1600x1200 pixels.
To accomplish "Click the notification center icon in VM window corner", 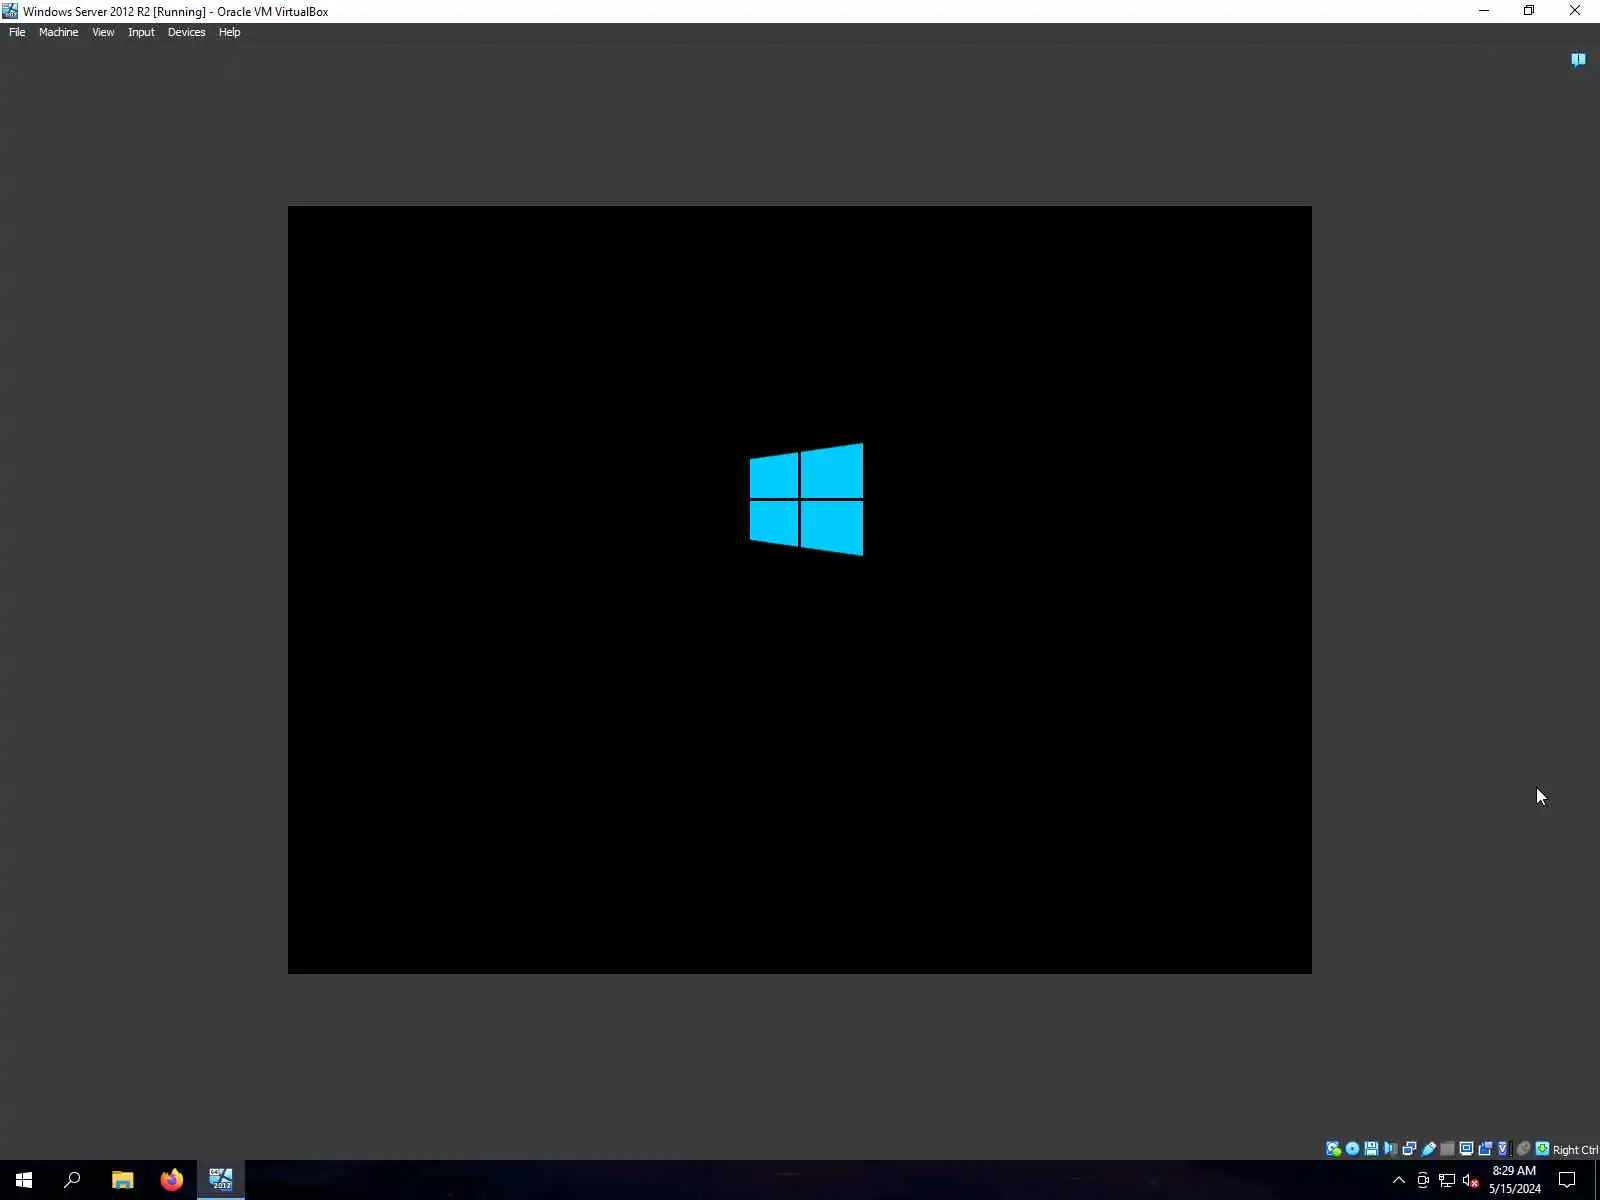I will point(1578,60).
